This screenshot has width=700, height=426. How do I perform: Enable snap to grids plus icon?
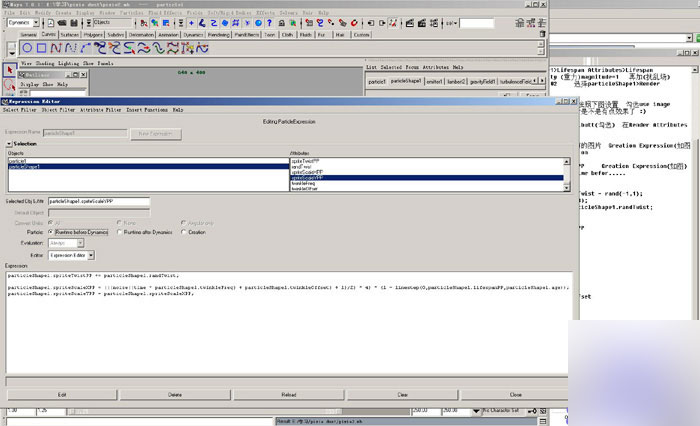point(192,23)
